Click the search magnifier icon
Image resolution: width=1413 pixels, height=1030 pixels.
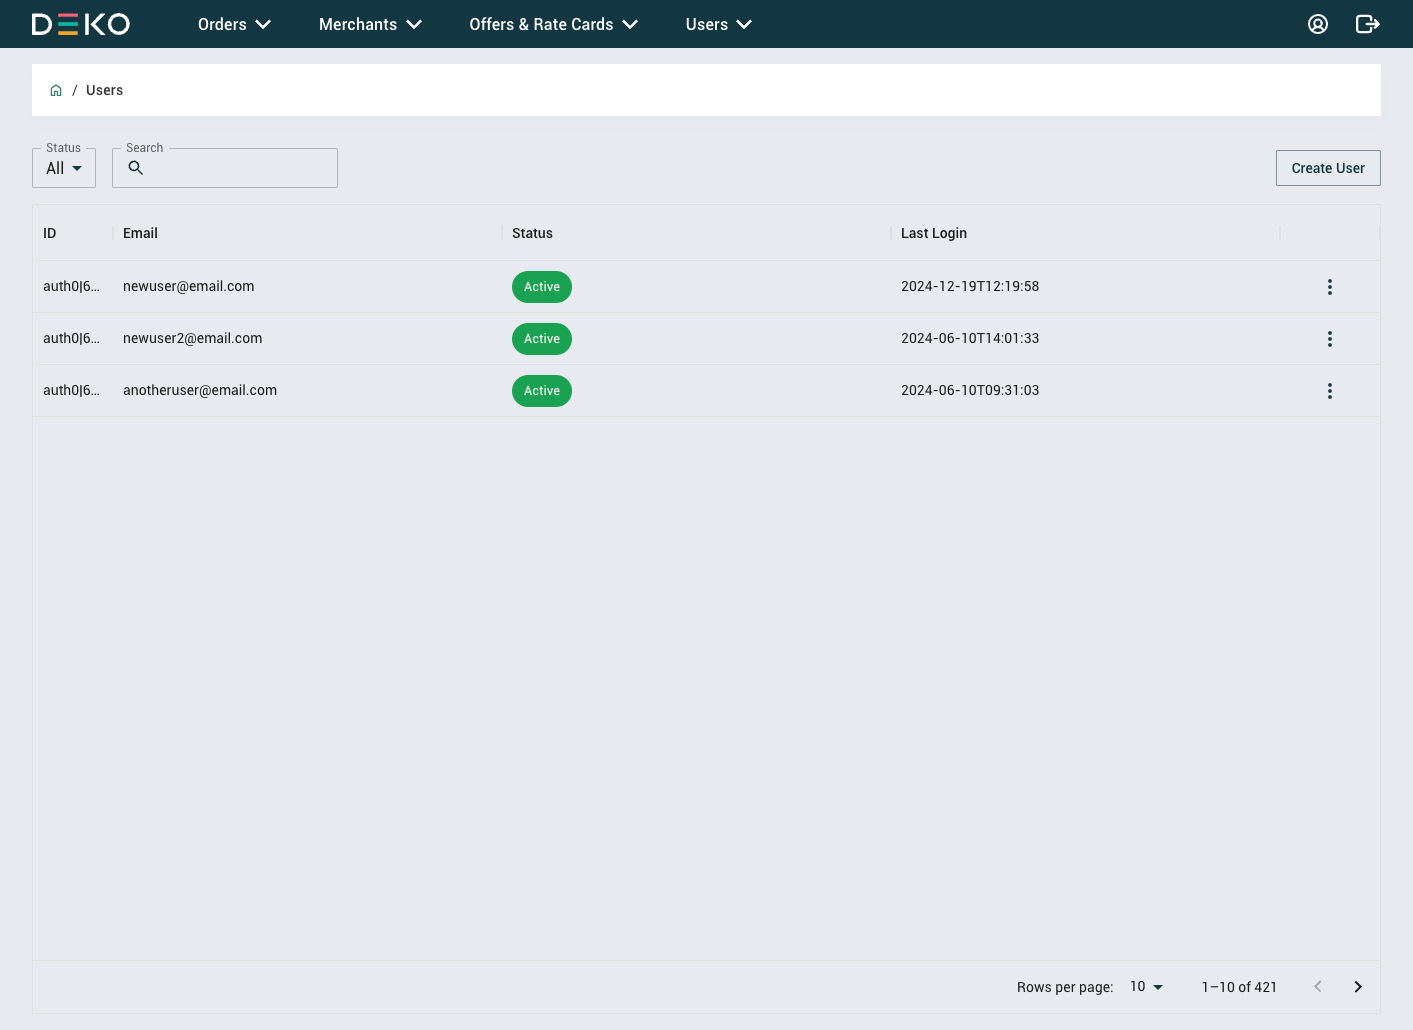pos(136,168)
